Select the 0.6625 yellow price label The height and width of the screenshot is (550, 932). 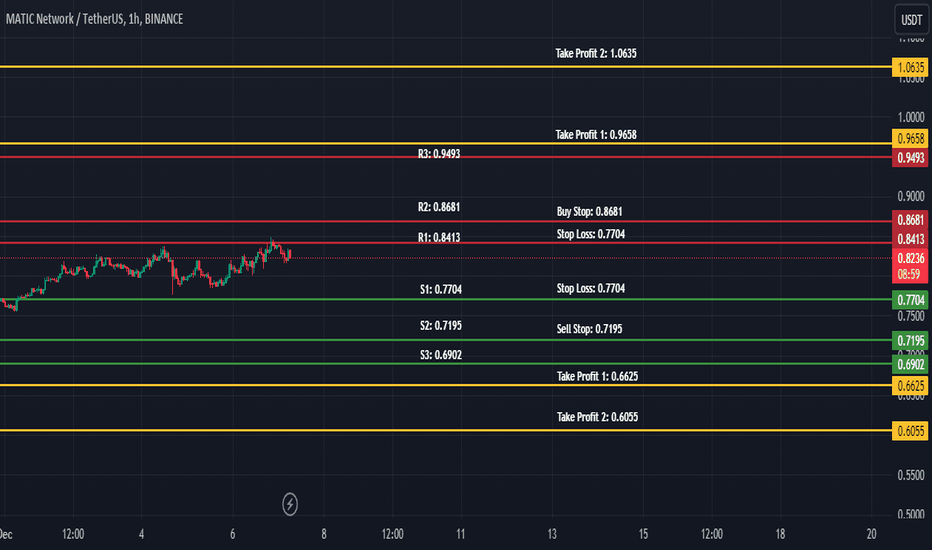point(910,386)
